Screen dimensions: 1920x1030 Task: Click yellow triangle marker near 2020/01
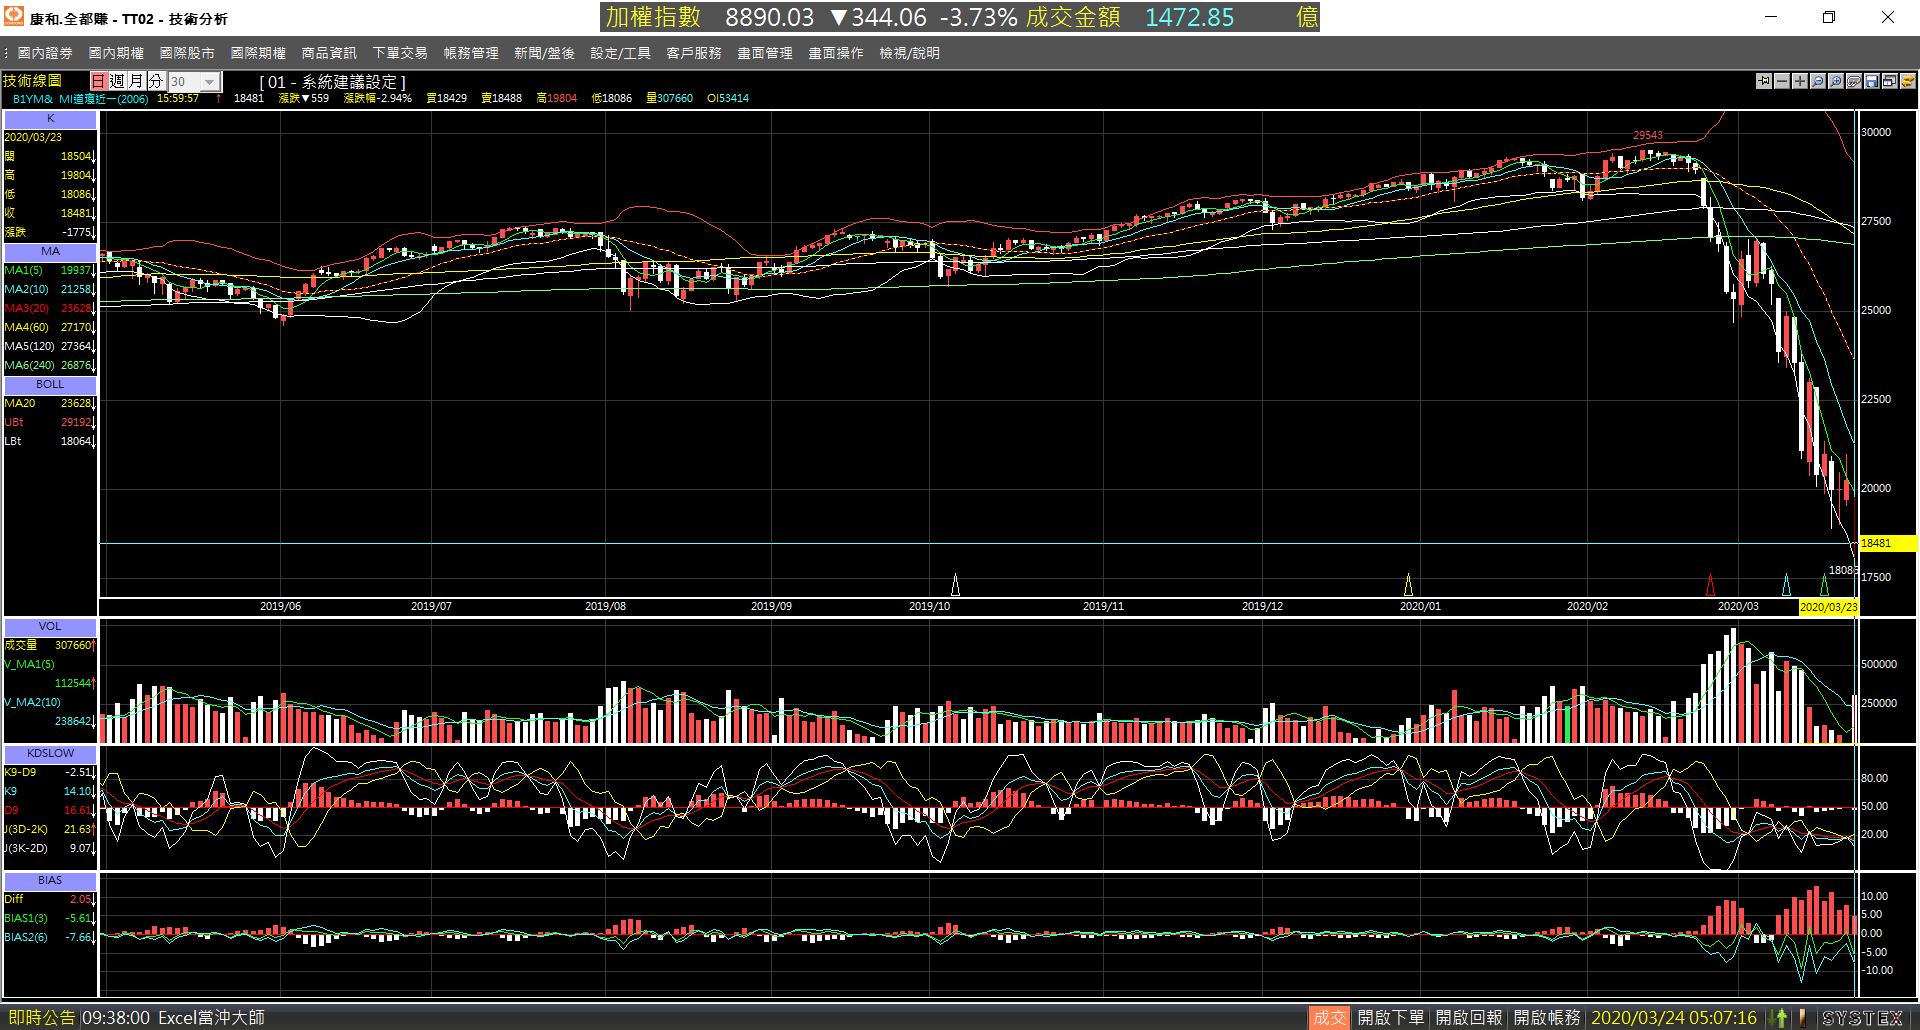tap(1408, 585)
